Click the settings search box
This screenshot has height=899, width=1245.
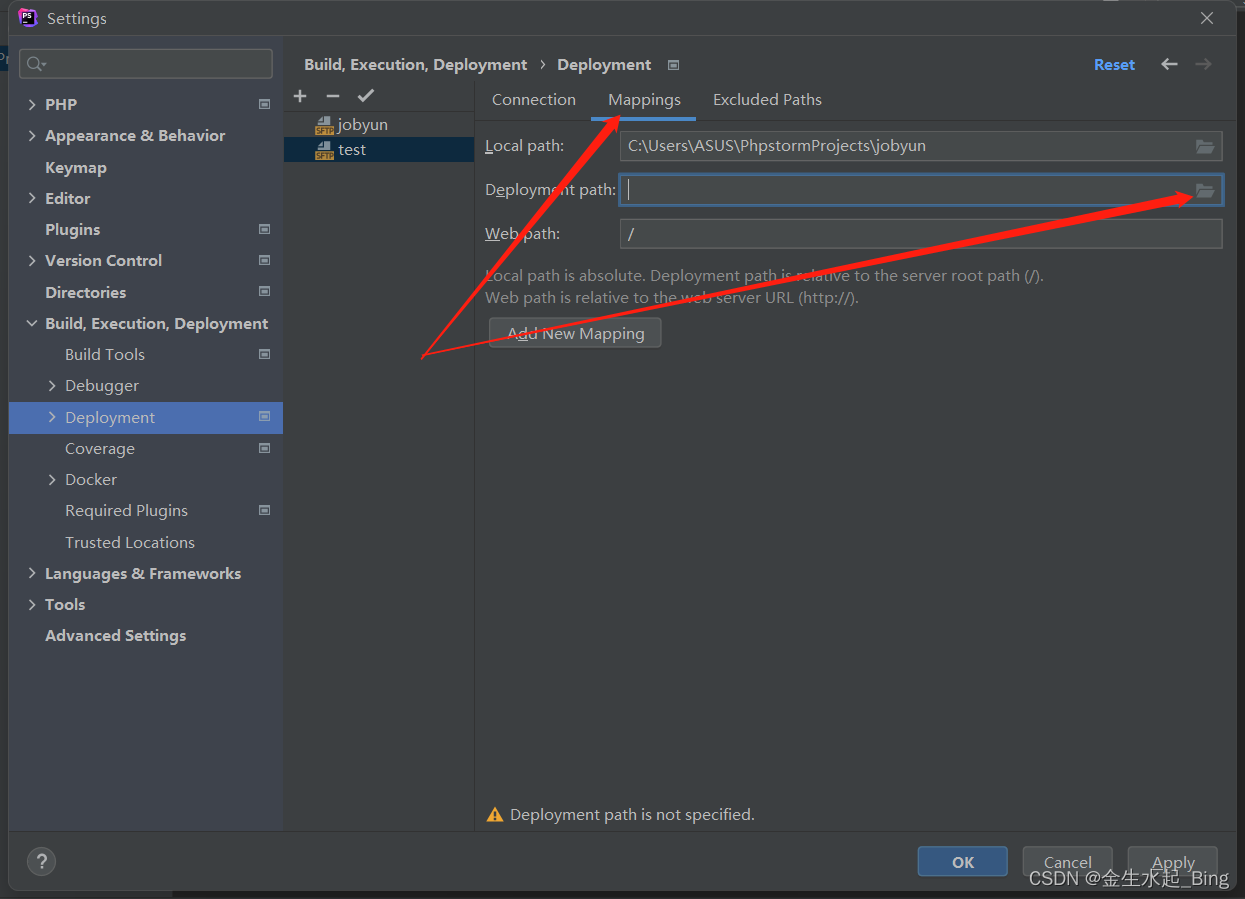tap(145, 63)
